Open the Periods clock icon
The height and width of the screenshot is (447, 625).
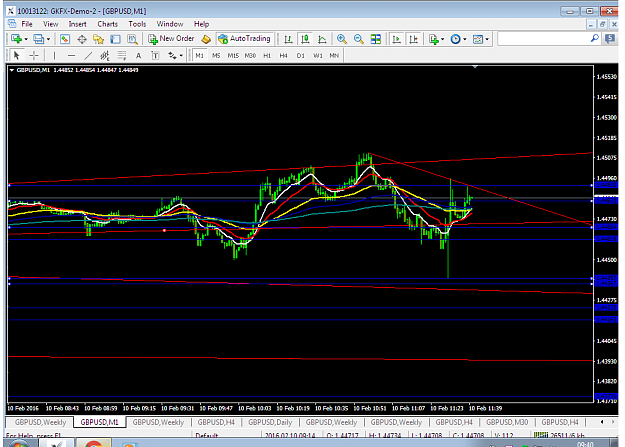455,39
